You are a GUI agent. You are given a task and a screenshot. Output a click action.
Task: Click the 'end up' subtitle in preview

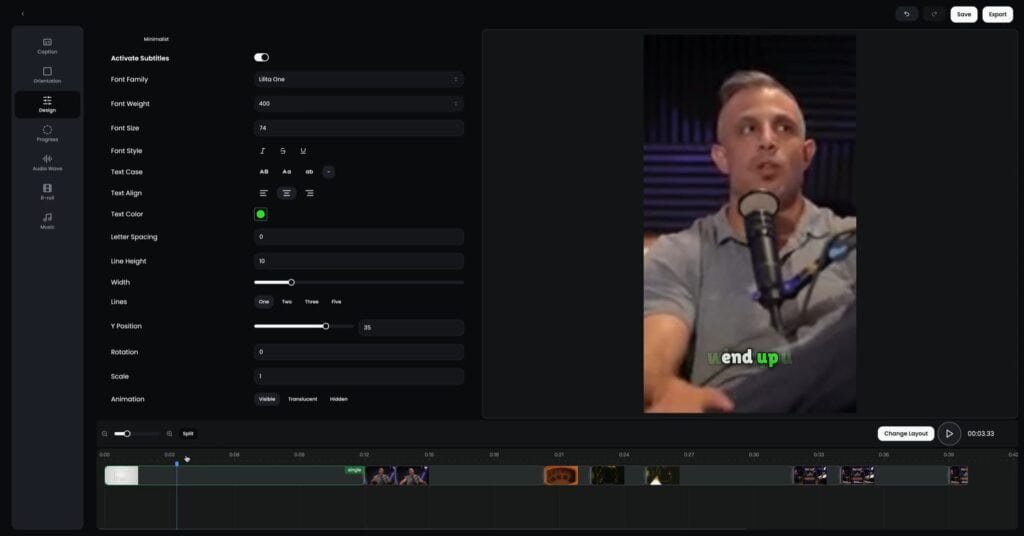(x=749, y=357)
